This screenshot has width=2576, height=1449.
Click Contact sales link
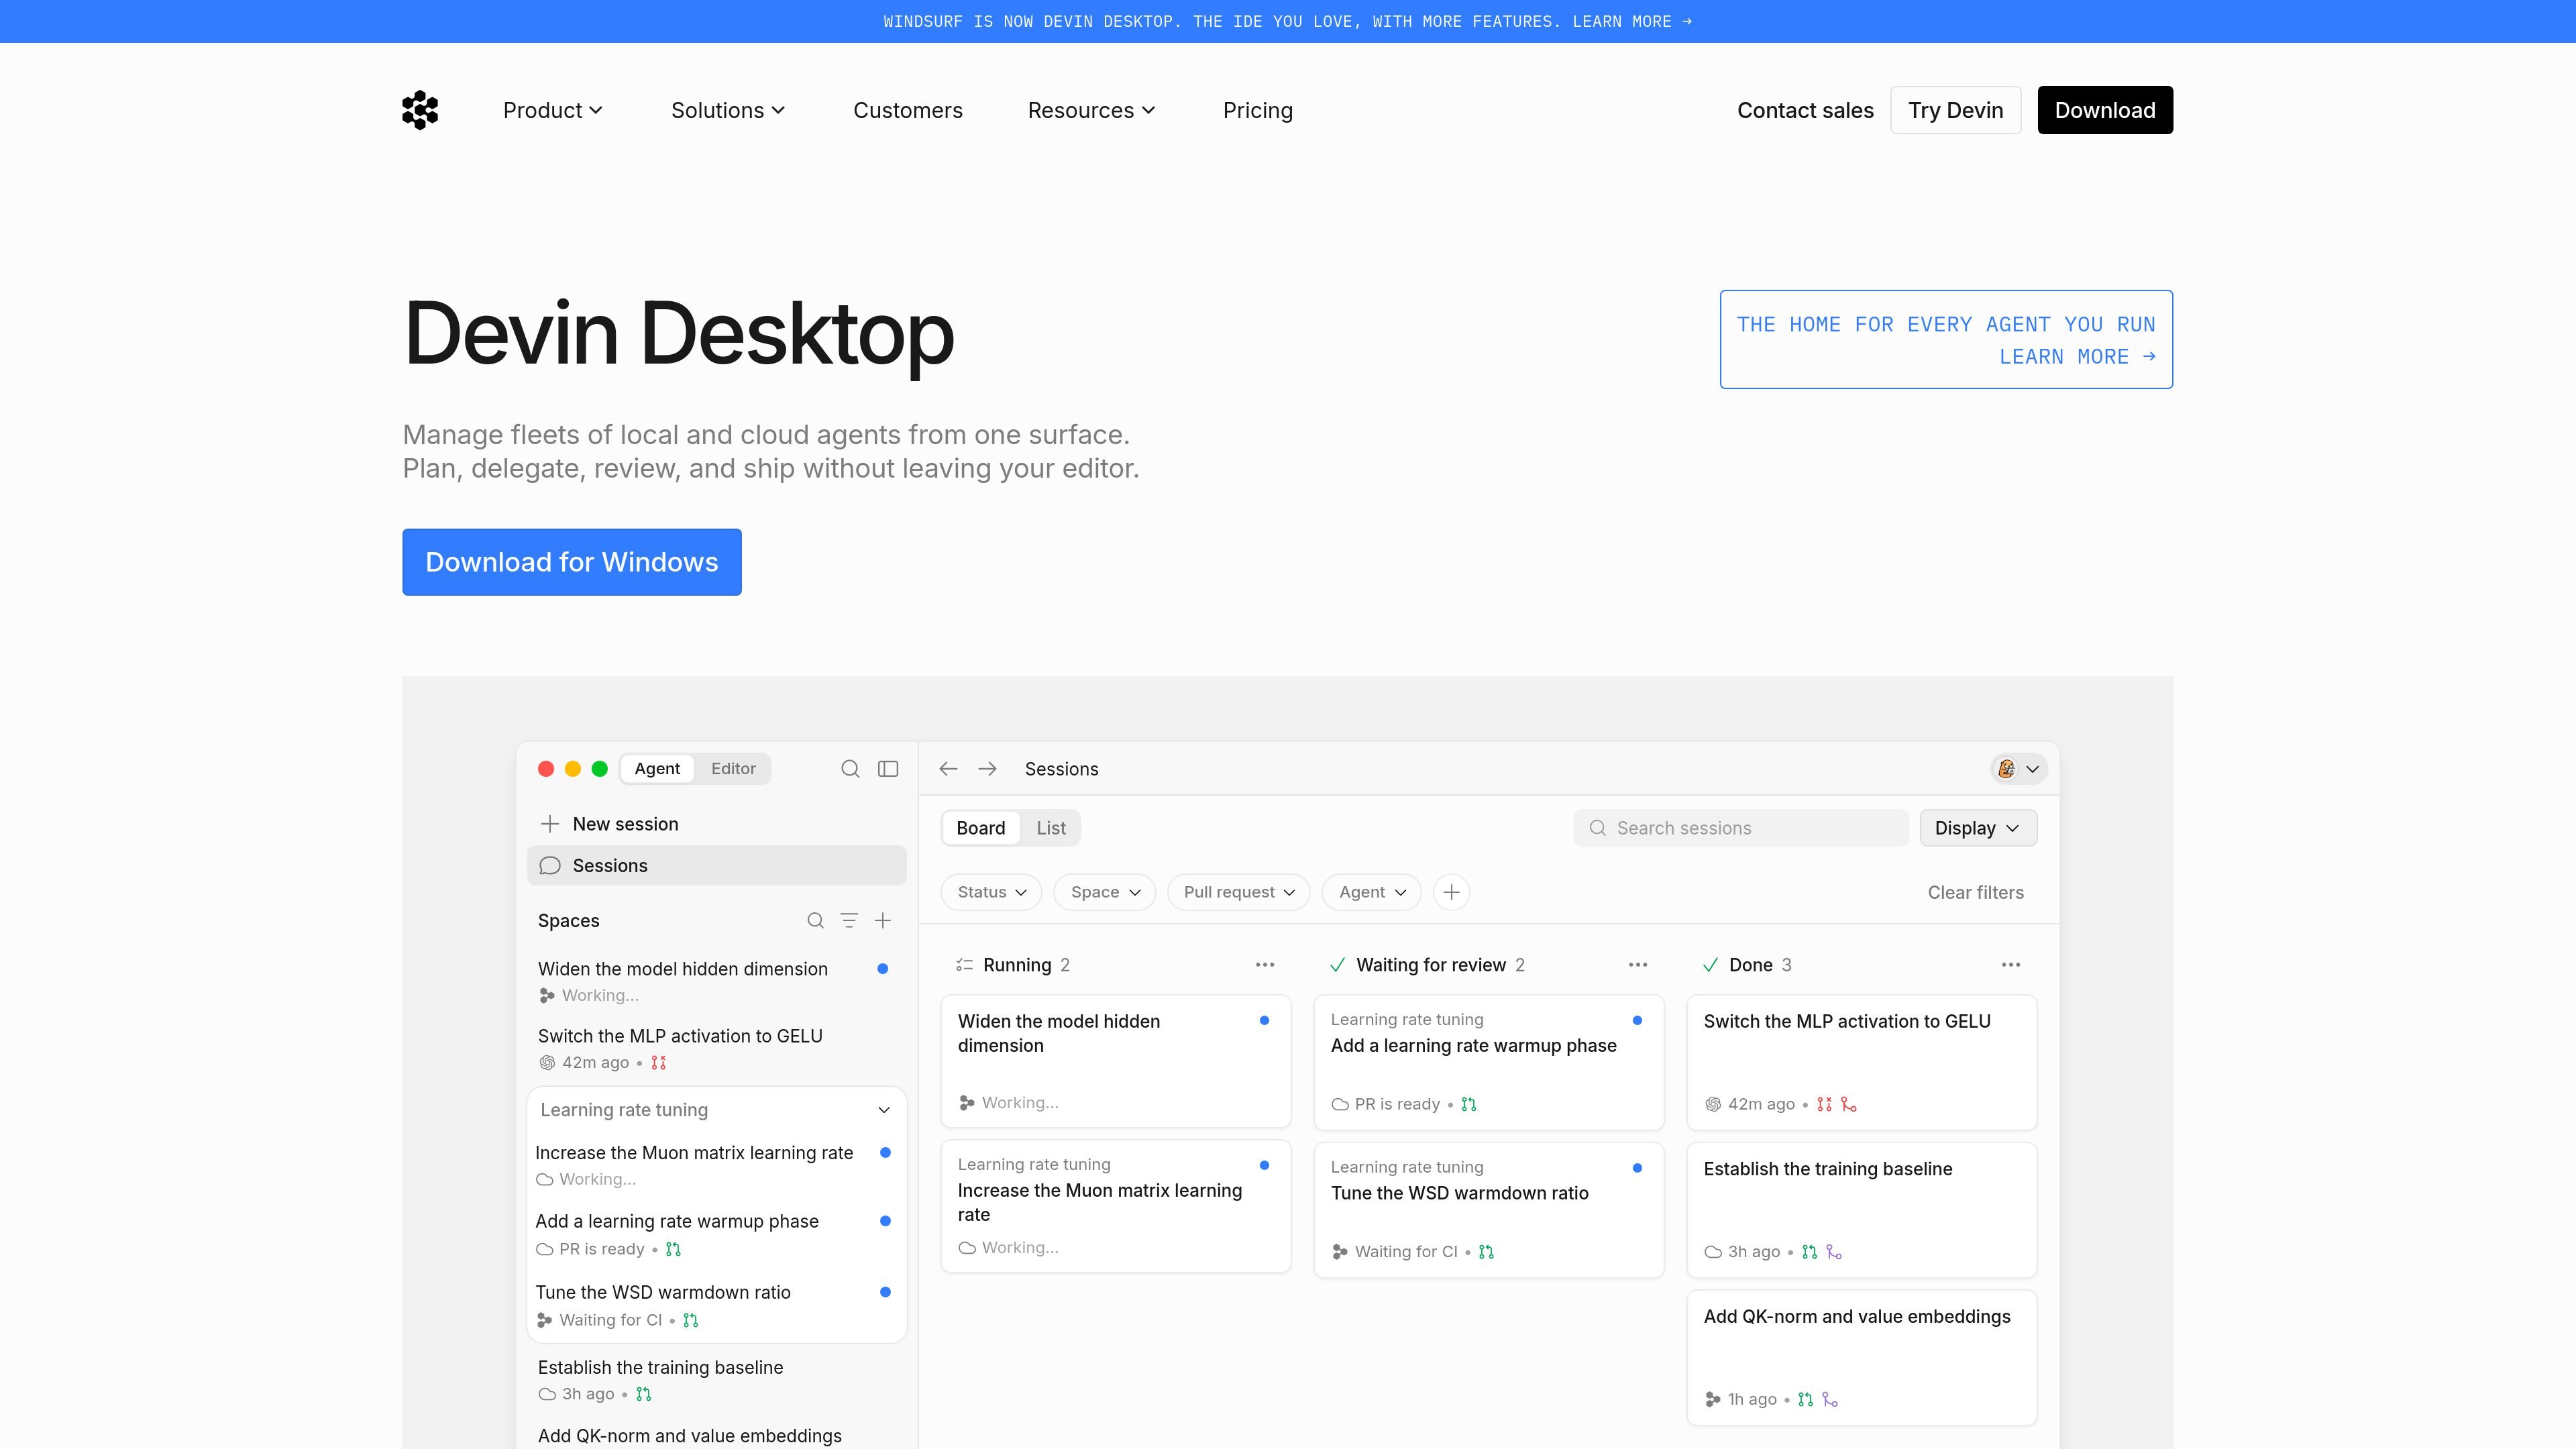click(x=1805, y=110)
